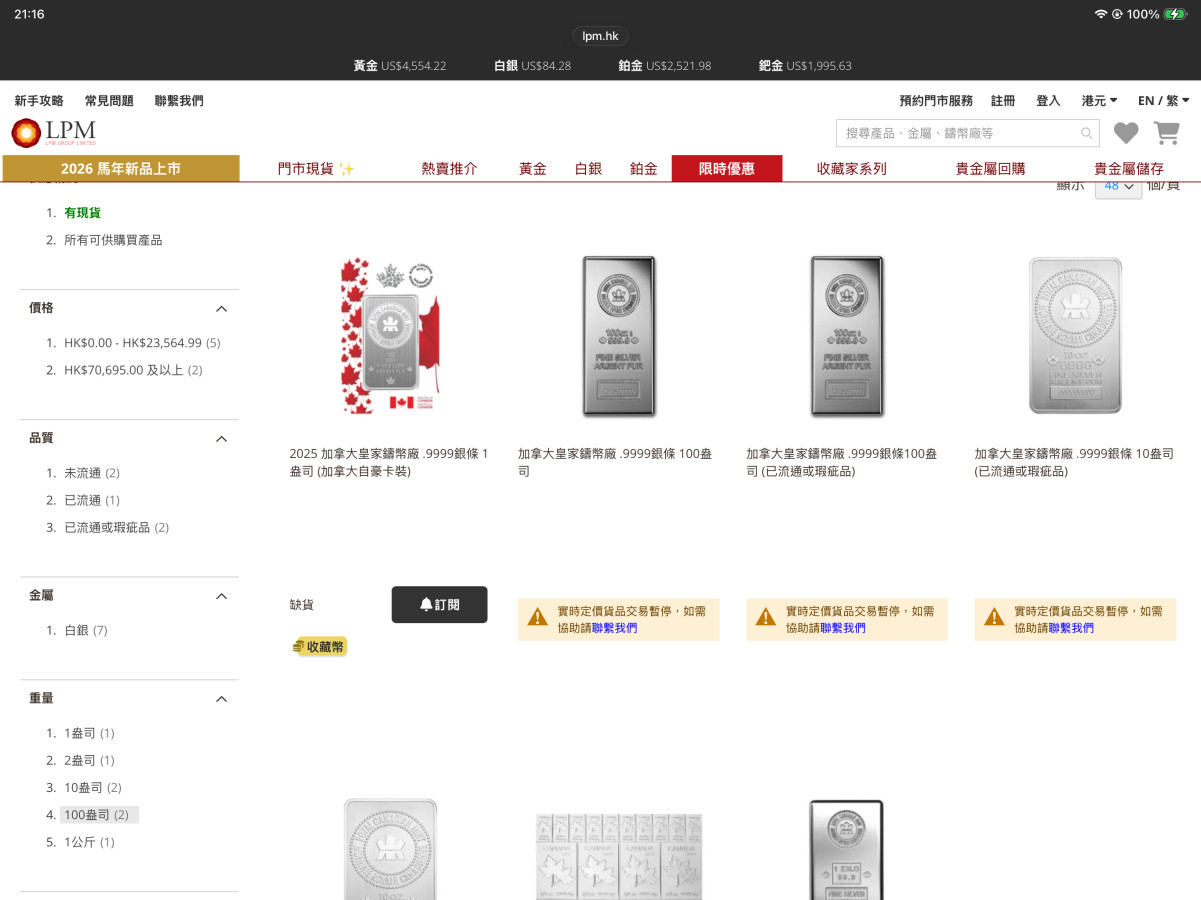Image resolution: width=1201 pixels, height=900 pixels.
Task: Filter quality by 已流通 (1)
Action: tap(92, 500)
